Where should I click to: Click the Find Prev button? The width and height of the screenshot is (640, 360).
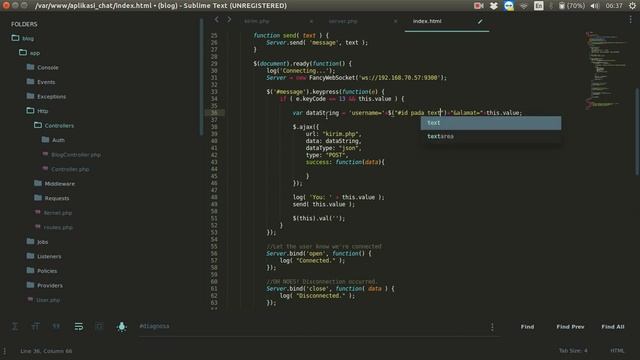[570, 327]
